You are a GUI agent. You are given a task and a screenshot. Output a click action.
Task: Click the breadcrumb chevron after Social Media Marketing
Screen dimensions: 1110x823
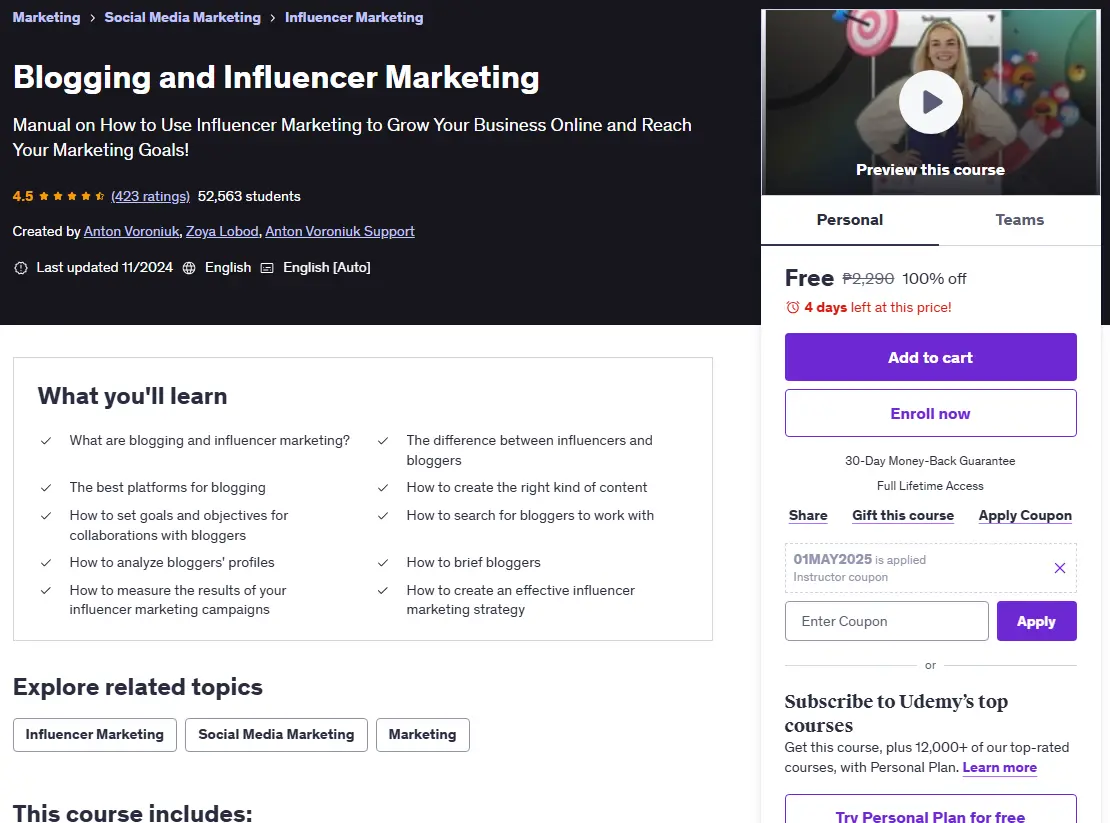coord(273,18)
